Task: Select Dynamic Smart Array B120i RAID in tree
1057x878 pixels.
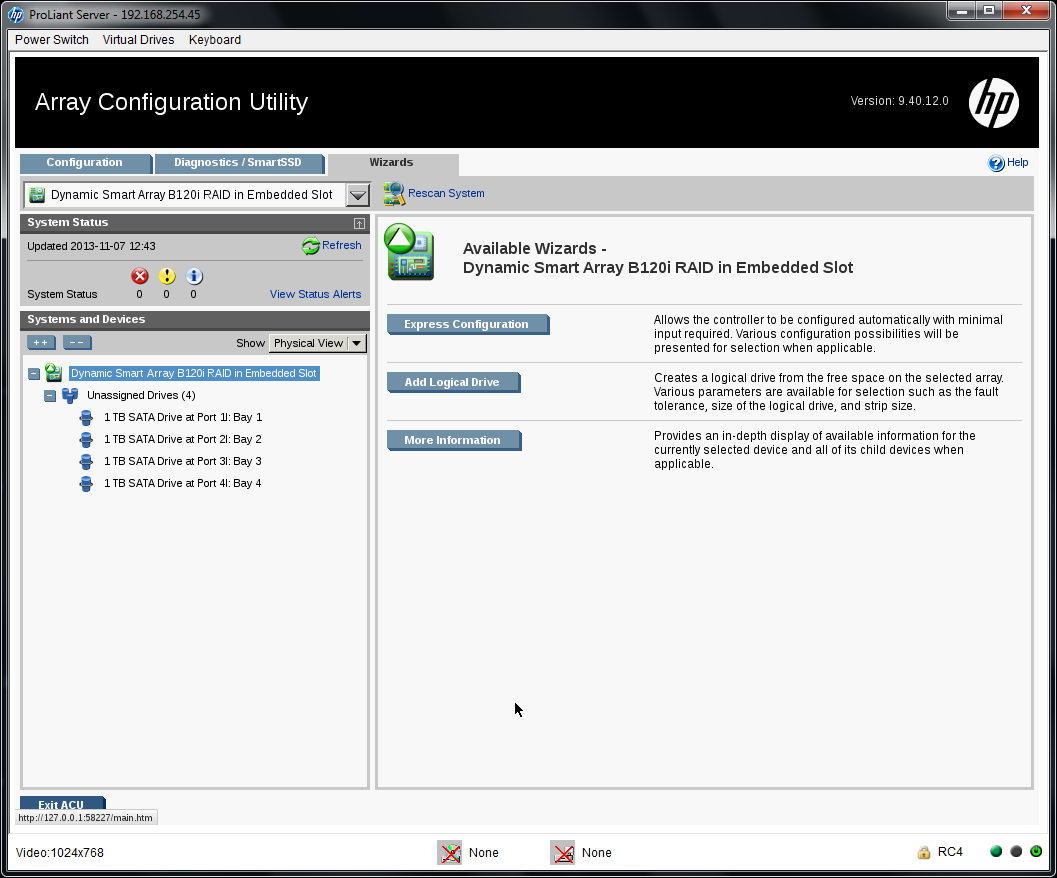Action: [x=193, y=374]
